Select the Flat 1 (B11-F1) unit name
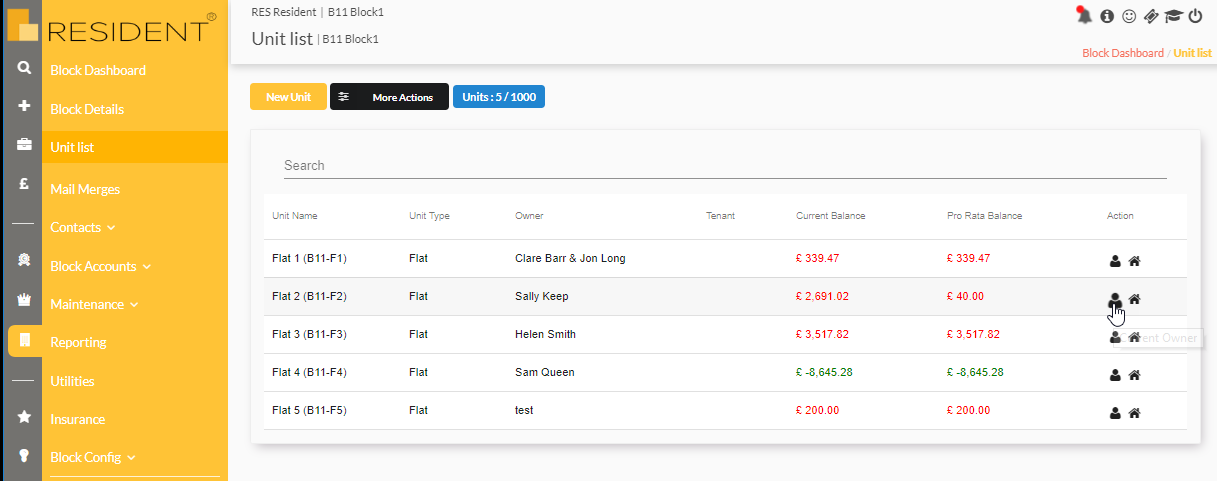This screenshot has width=1217, height=481. [x=309, y=258]
